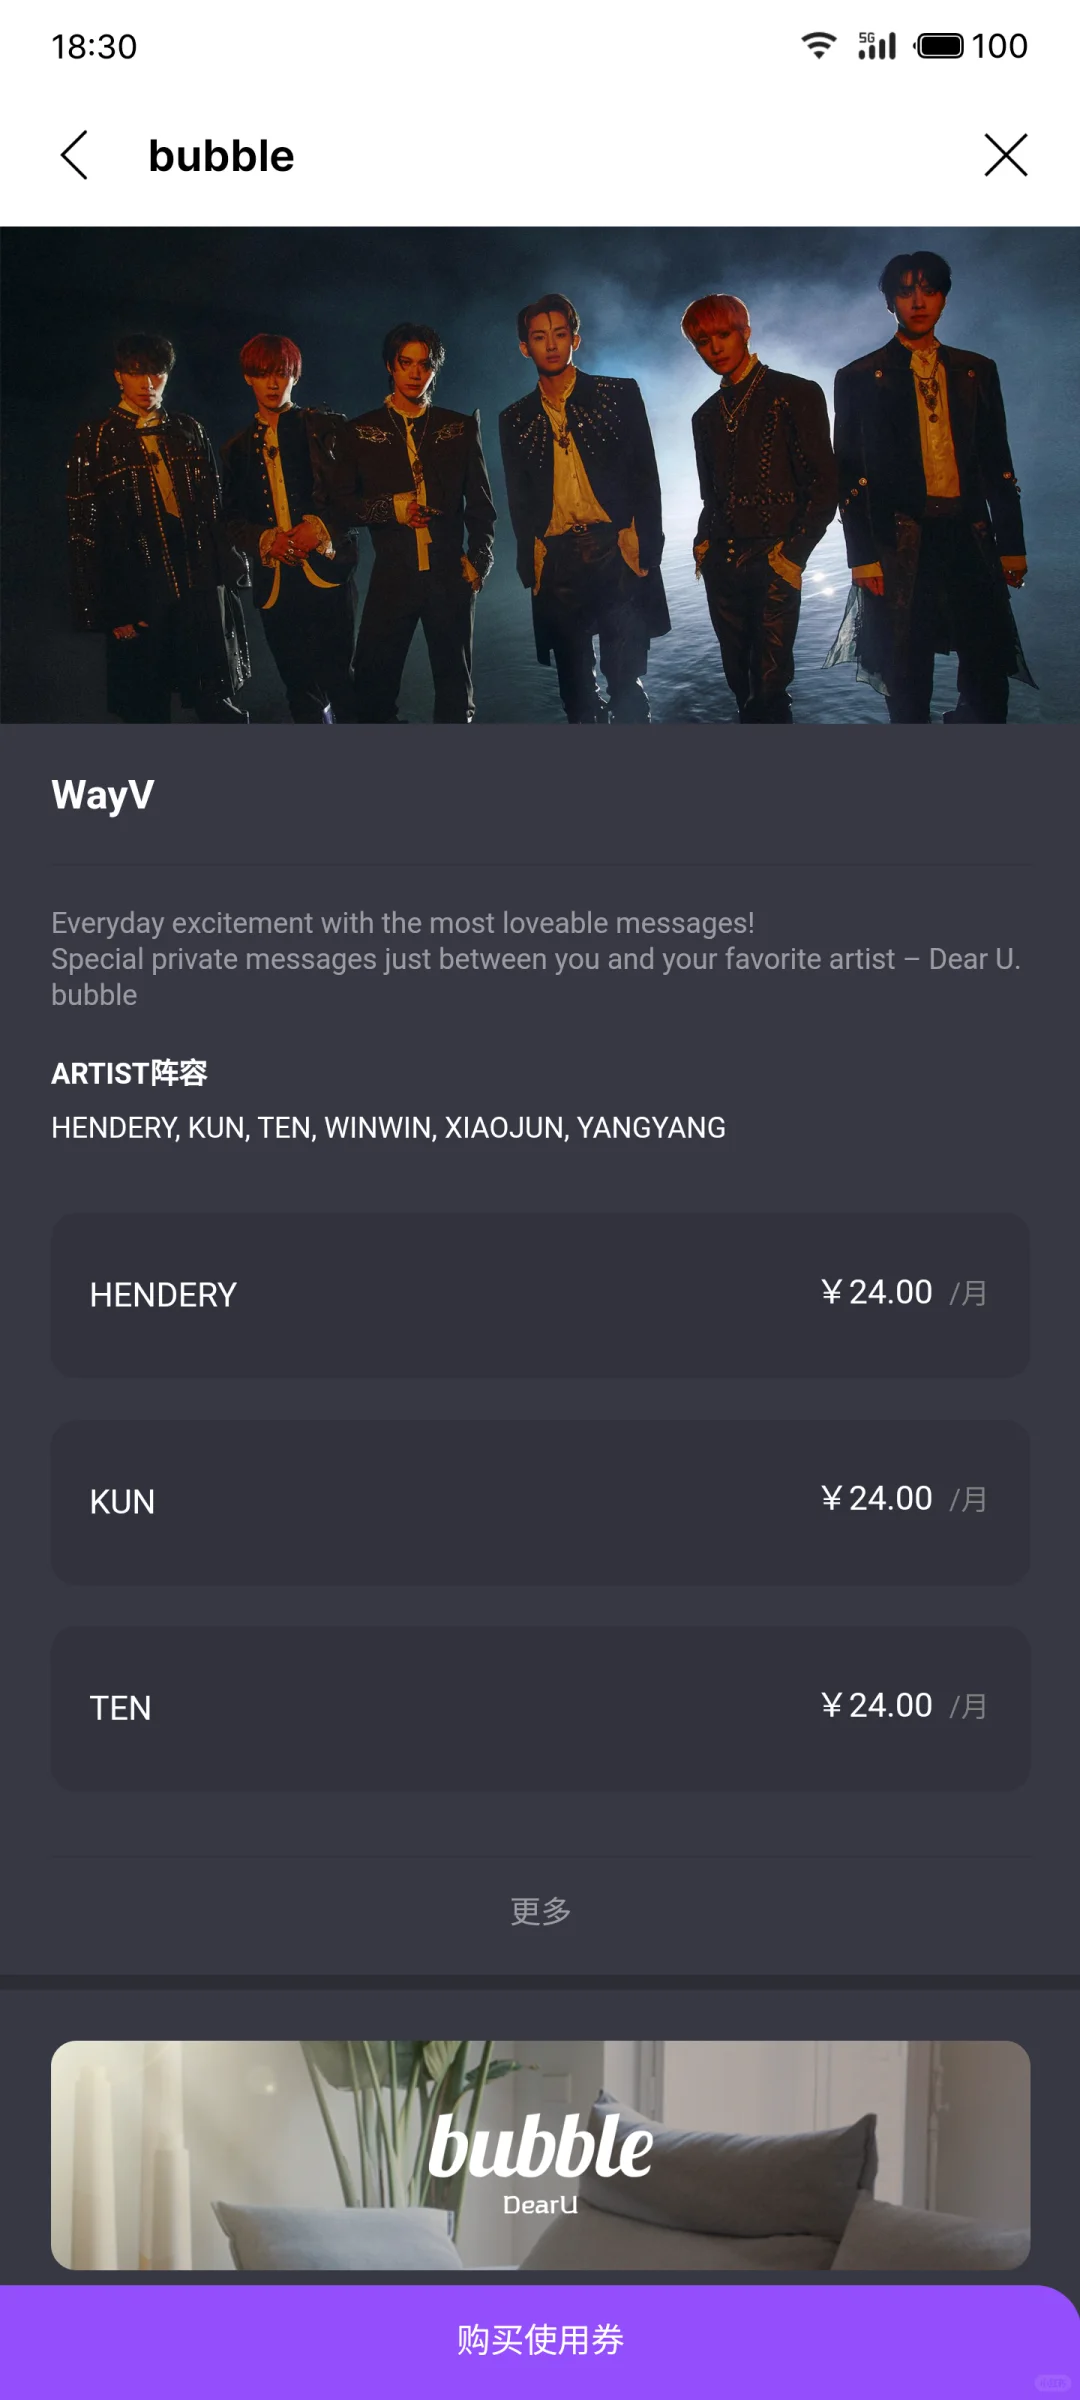The image size is (1080, 2400).
Task: Tap the 18:30 clock in status bar
Action: coord(94,47)
